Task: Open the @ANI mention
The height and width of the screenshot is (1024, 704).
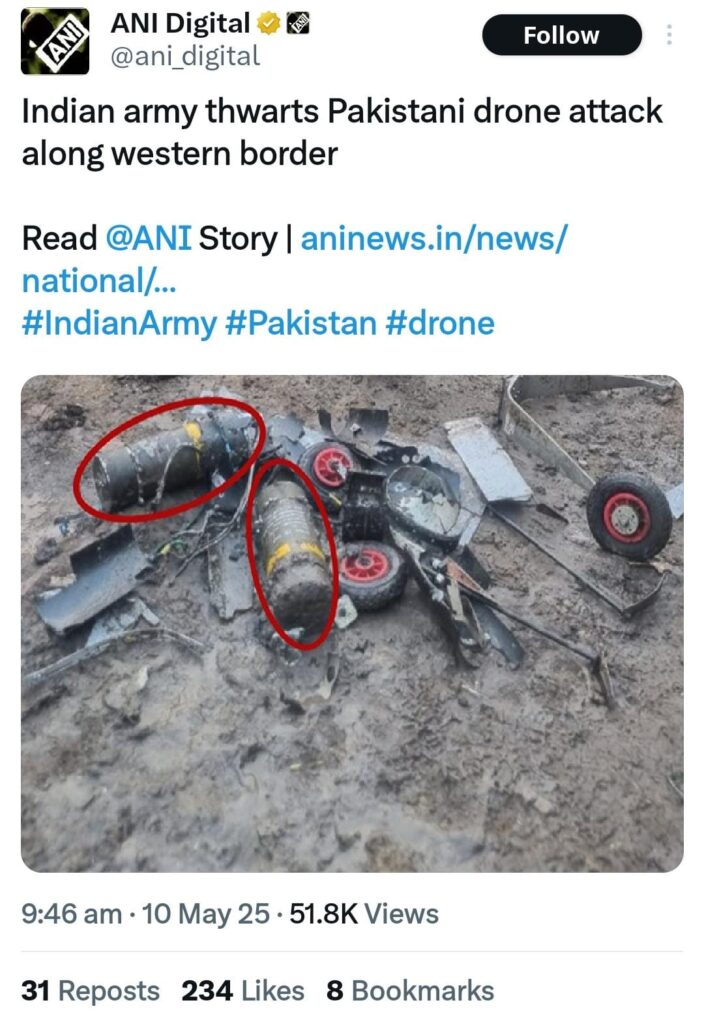Action: coord(148,238)
